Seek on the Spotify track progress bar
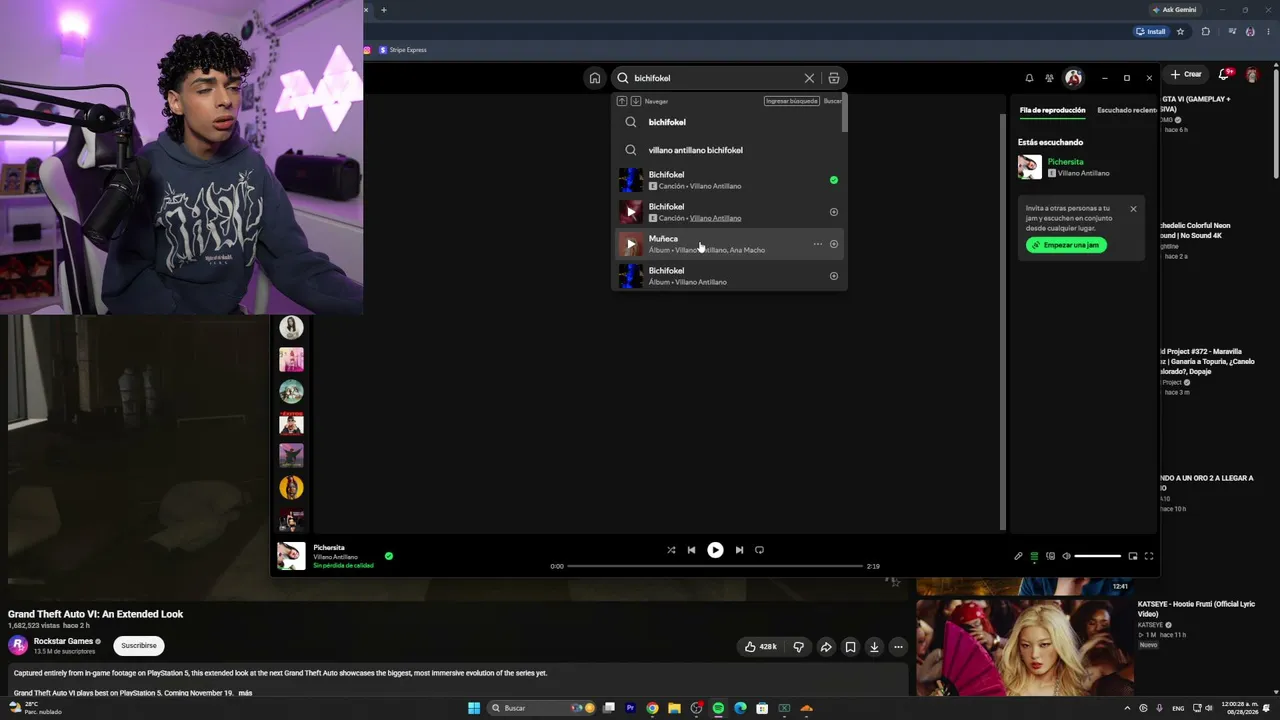1280x720 pixels. point(715,566)
